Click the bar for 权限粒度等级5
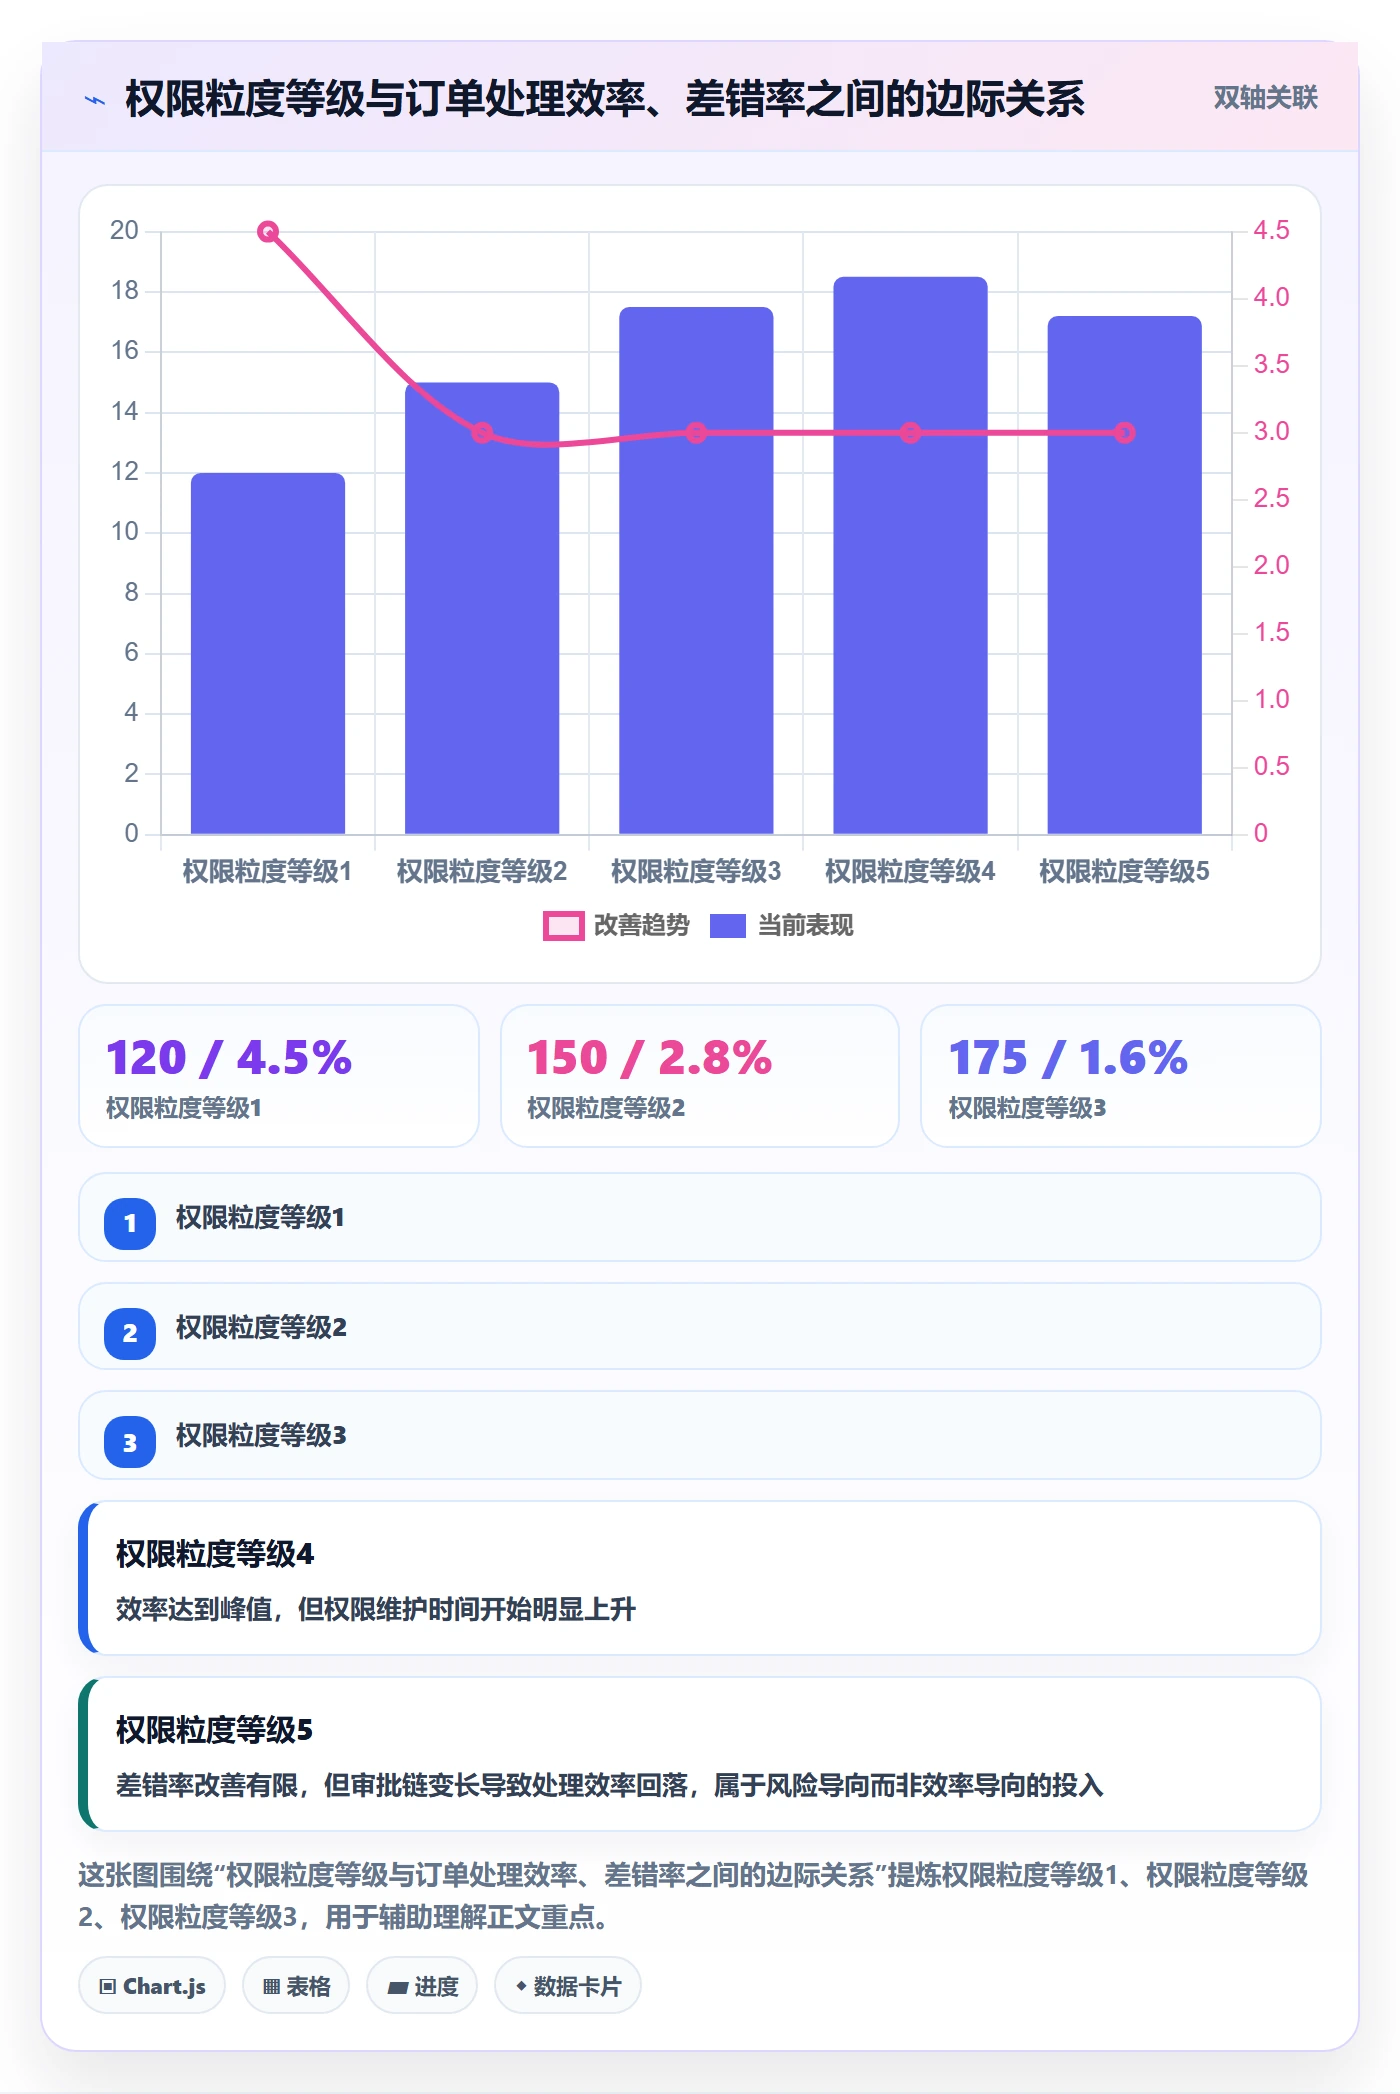This screenshot has width=1400, height=2094. coord(1124,575)
